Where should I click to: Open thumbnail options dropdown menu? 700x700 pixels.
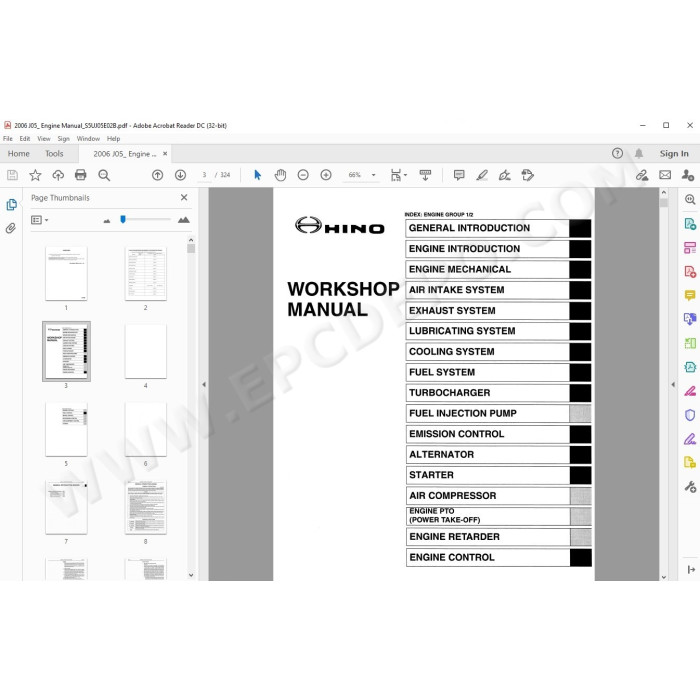coord(39,220)
